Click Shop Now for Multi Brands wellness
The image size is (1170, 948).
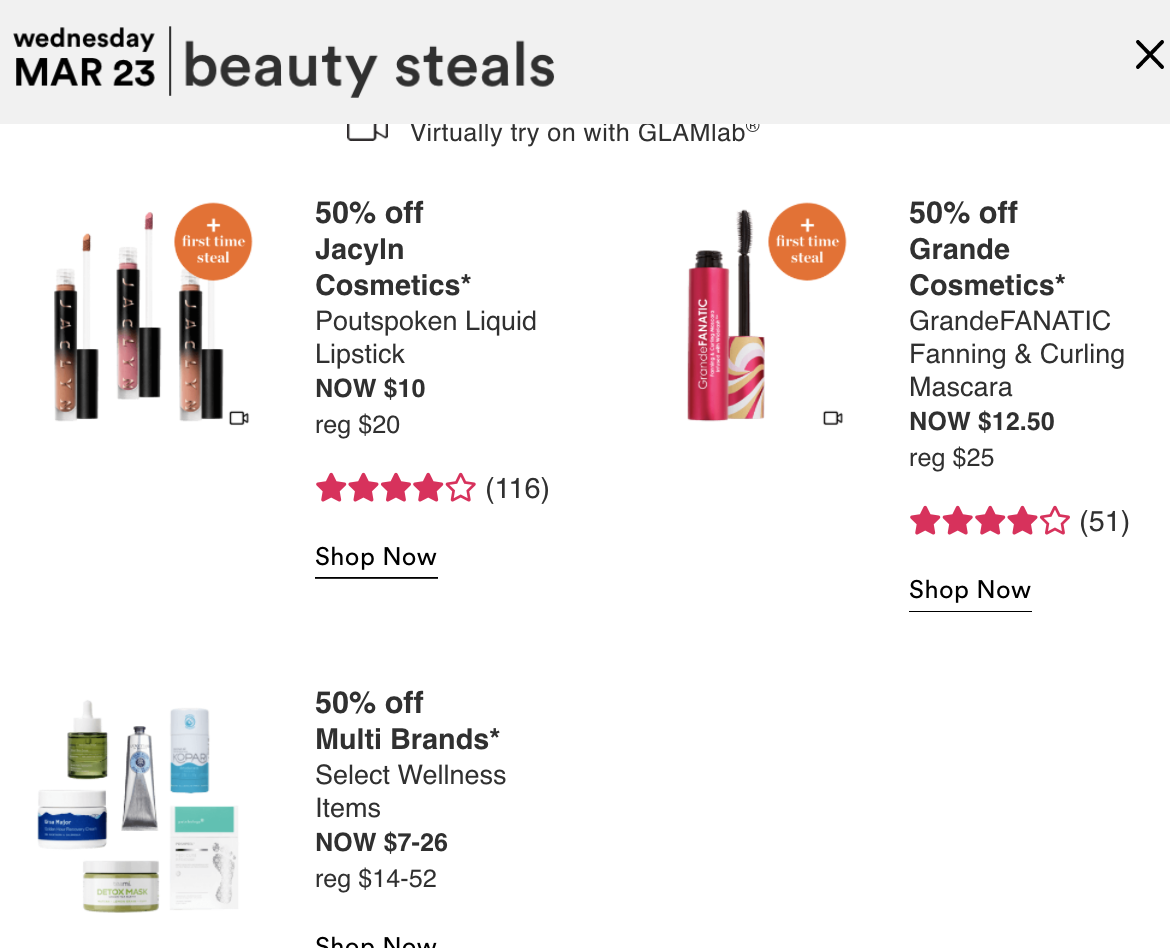pos(376,941)
